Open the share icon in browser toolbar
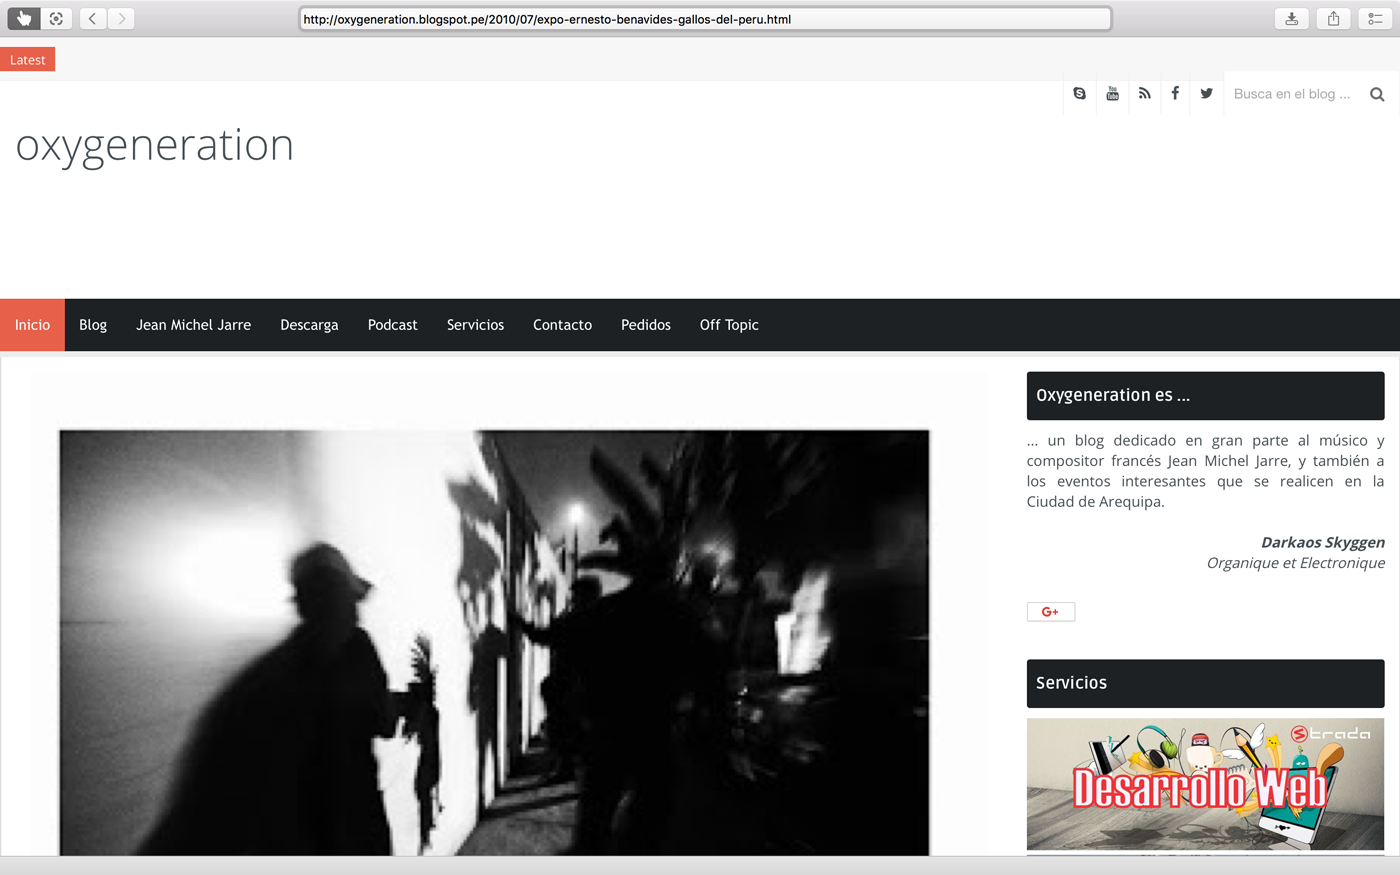This screenshot has height=875, width=1400. (x=1333, y=18)
